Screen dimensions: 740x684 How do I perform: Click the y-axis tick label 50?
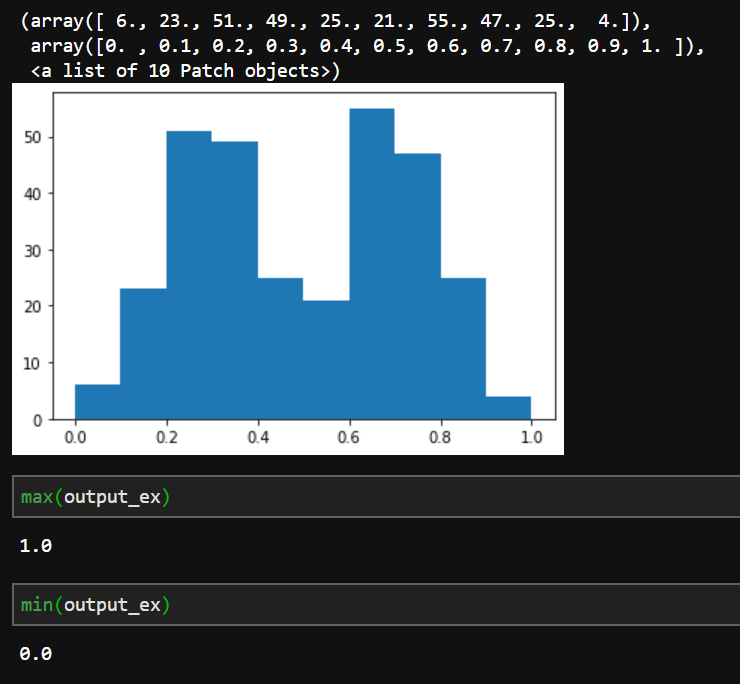[32, 137]
